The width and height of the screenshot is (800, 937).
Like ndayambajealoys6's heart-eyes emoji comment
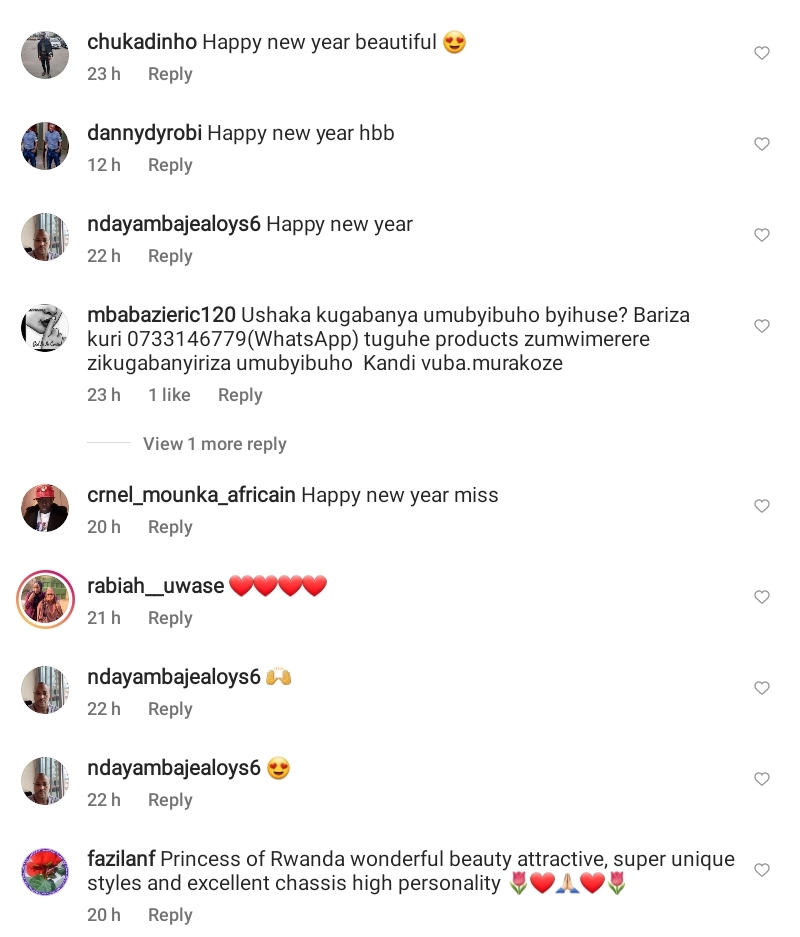click(x=762, y=779)
